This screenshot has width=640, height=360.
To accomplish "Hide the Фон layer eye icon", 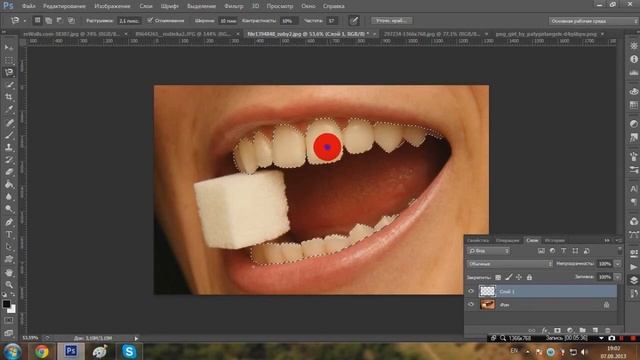I will pos(471,304).
